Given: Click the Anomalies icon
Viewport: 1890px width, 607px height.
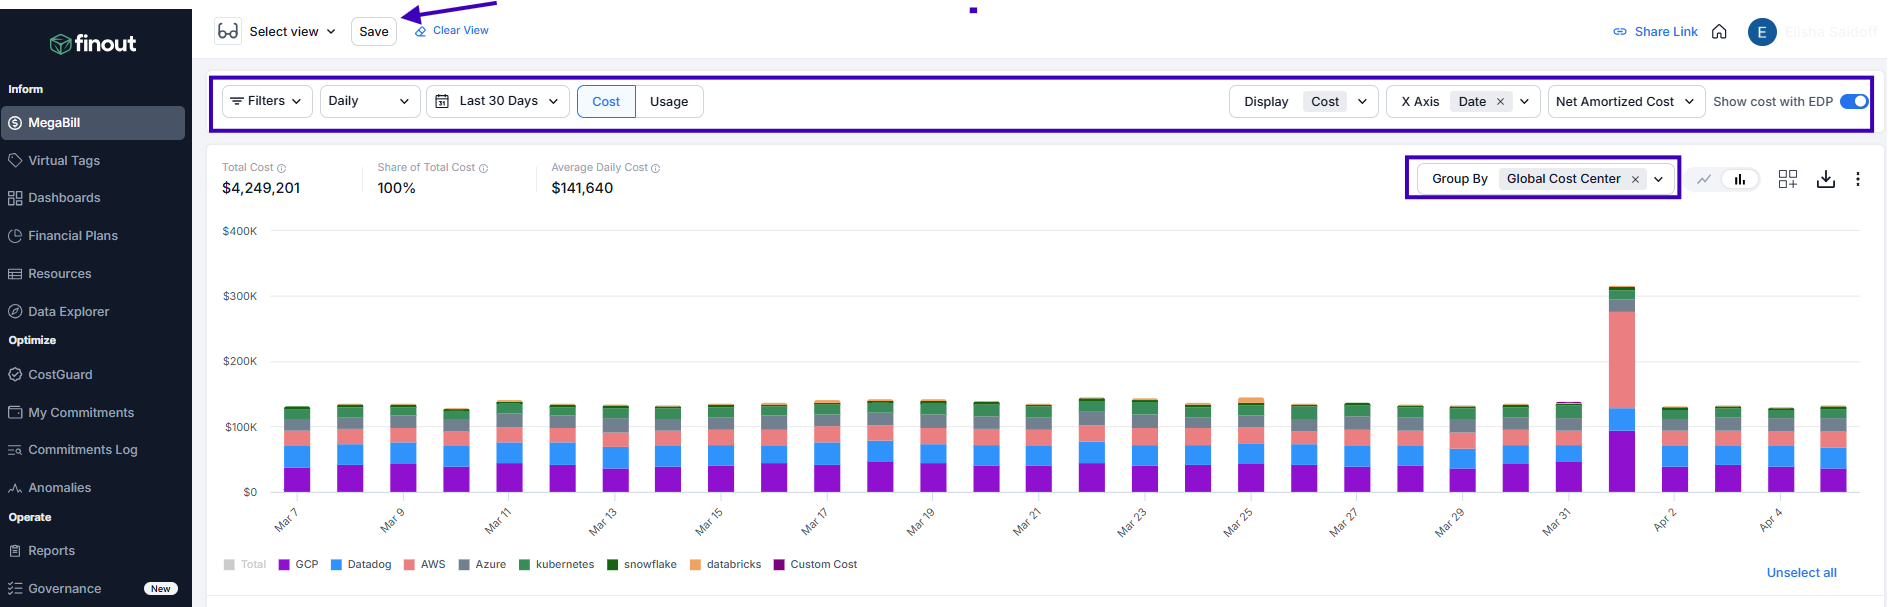Looking at the screenshot, I should (x=15, y=488).
